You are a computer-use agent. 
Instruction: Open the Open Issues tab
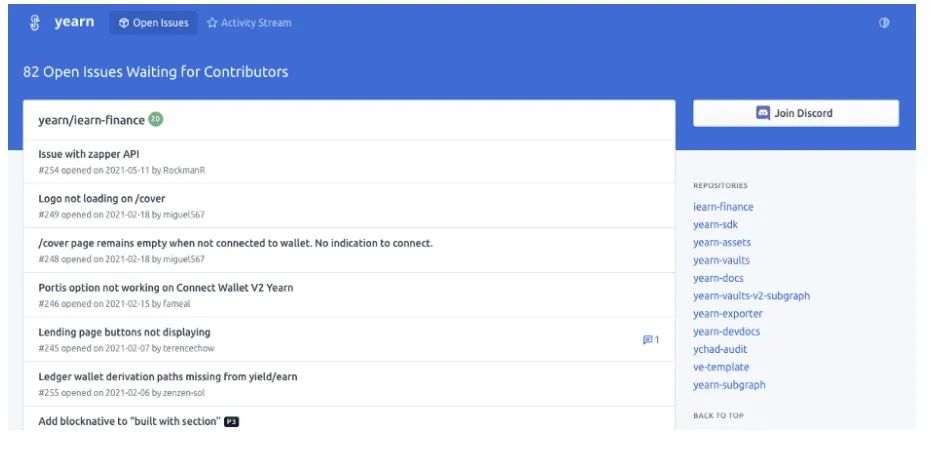click(153, 23)
